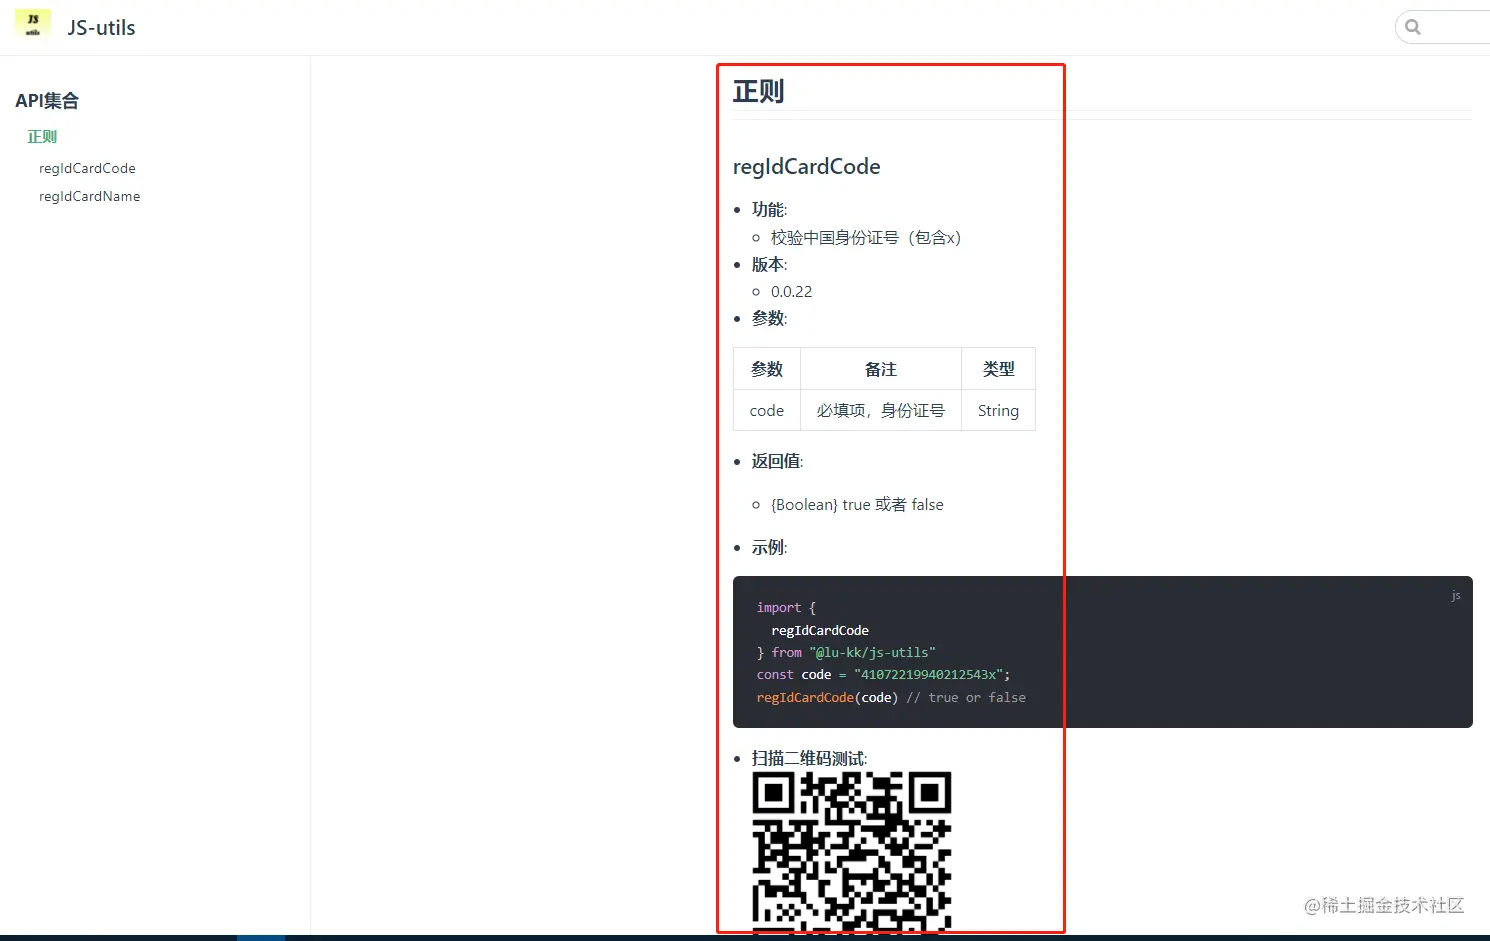
Task: Click the 扫描二维码测试 list label
Action: pyautogui.click(x=808, y=758)
